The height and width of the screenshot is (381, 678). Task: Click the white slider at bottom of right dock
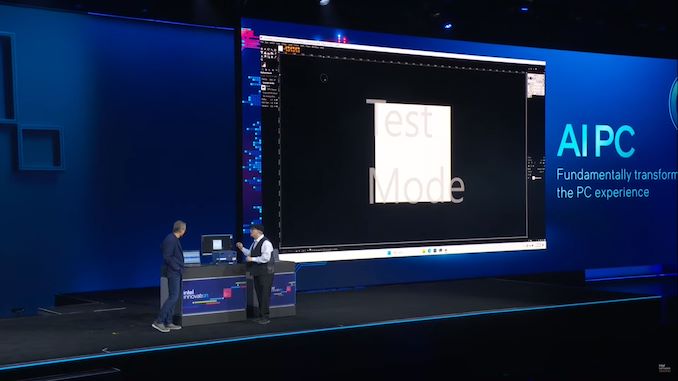pos(537,178)
